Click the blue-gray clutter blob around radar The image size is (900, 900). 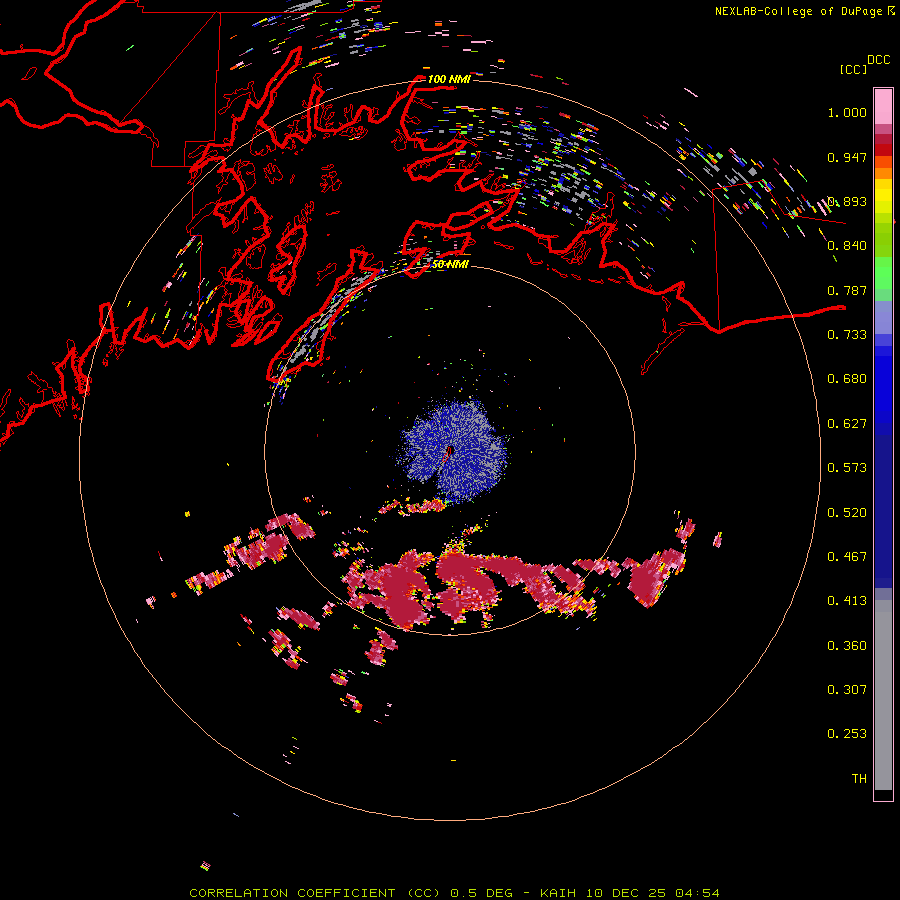point(453,451)
